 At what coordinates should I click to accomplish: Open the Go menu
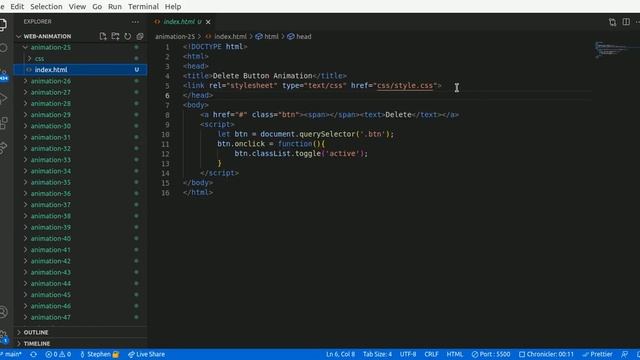[x=97, y=7]
